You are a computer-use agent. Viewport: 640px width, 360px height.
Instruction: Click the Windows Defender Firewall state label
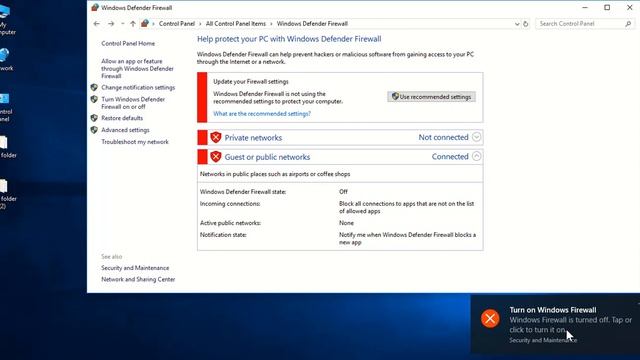coord(243,191)
